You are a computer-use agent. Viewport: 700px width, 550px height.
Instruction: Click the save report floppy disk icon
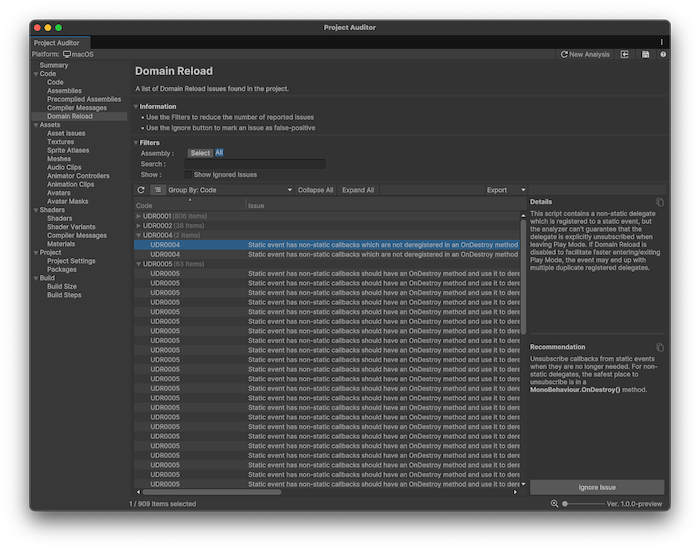(x=645, y=54)
